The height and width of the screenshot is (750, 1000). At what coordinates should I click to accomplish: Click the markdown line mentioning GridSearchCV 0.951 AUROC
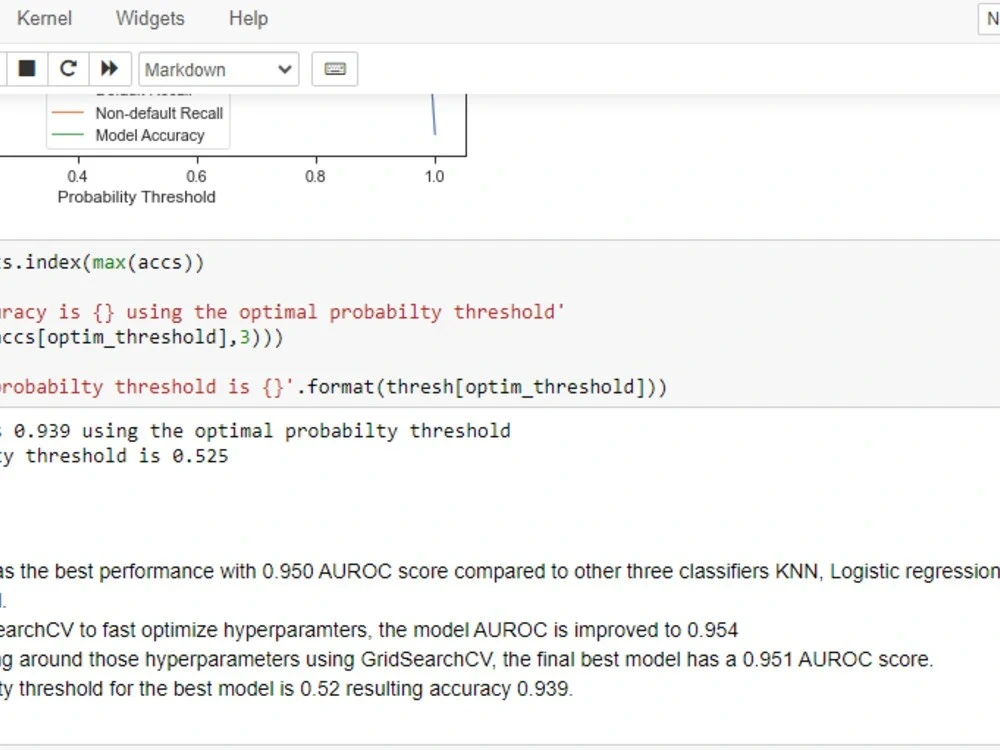[x=466, y=659]
